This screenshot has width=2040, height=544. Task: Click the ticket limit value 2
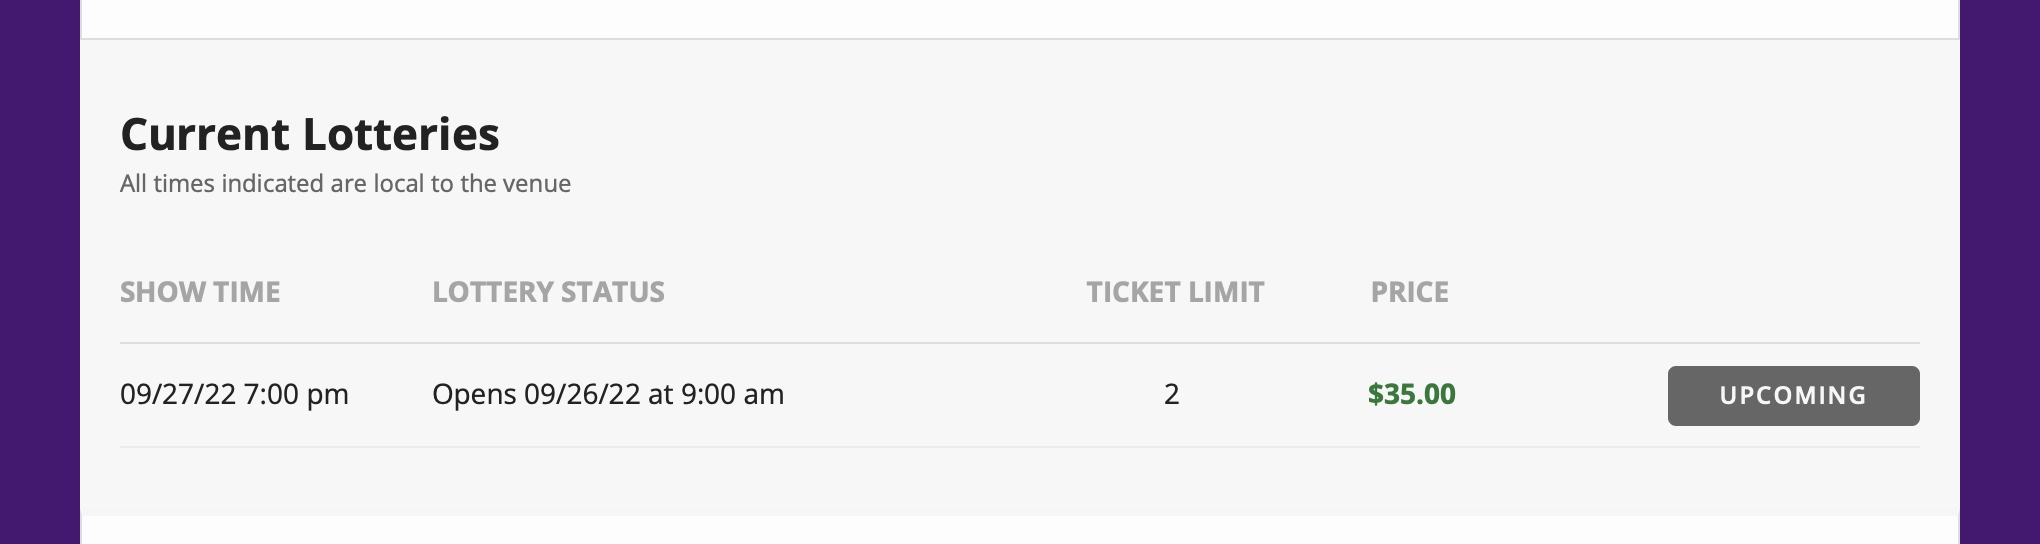point(1172,394)
